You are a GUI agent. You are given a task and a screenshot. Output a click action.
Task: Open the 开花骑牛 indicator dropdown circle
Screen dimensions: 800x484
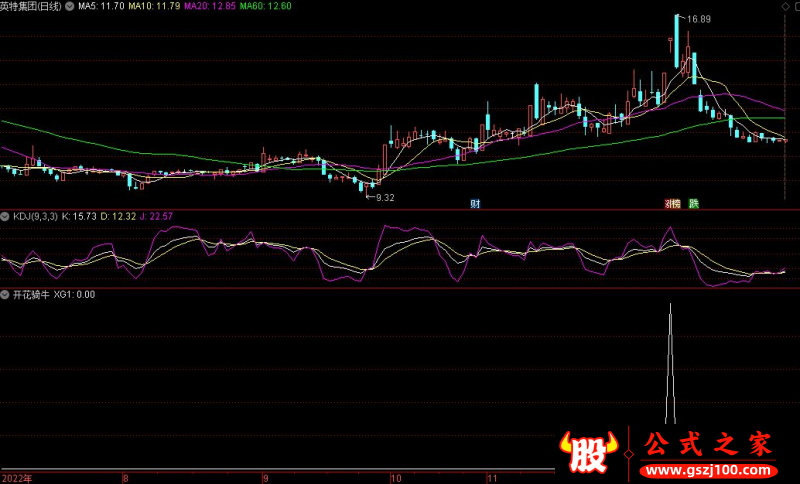click(6, 295)
